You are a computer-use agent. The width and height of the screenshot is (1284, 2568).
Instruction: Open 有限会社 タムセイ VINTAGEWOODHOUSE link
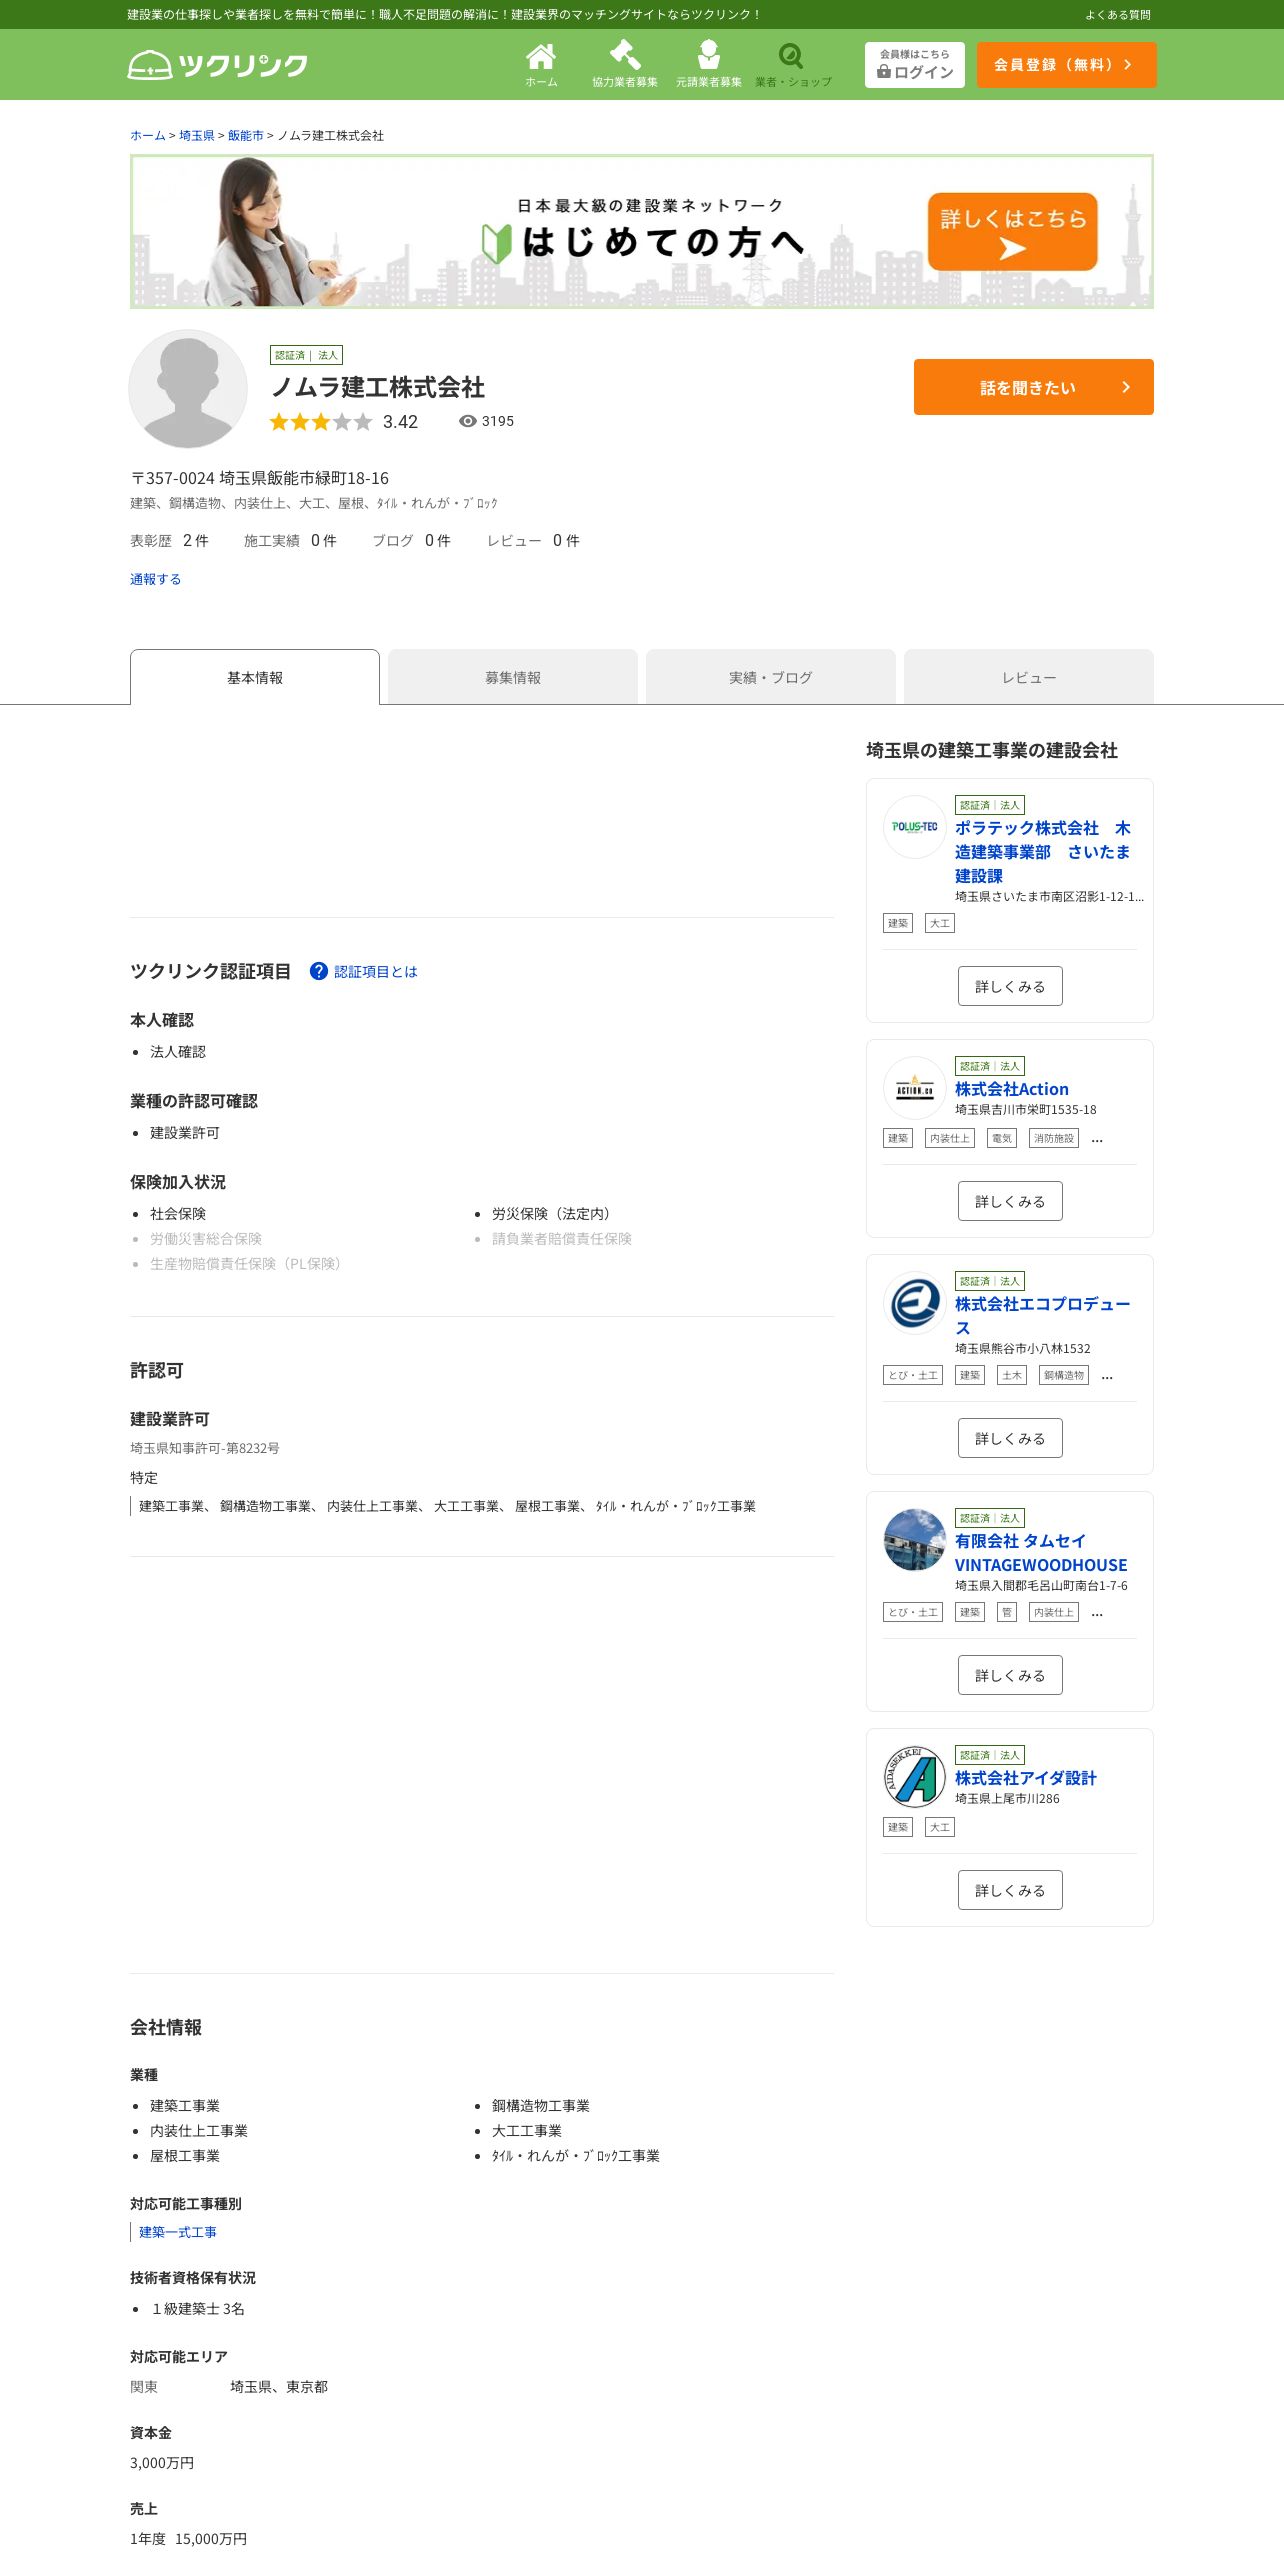click(1041, 1553)
